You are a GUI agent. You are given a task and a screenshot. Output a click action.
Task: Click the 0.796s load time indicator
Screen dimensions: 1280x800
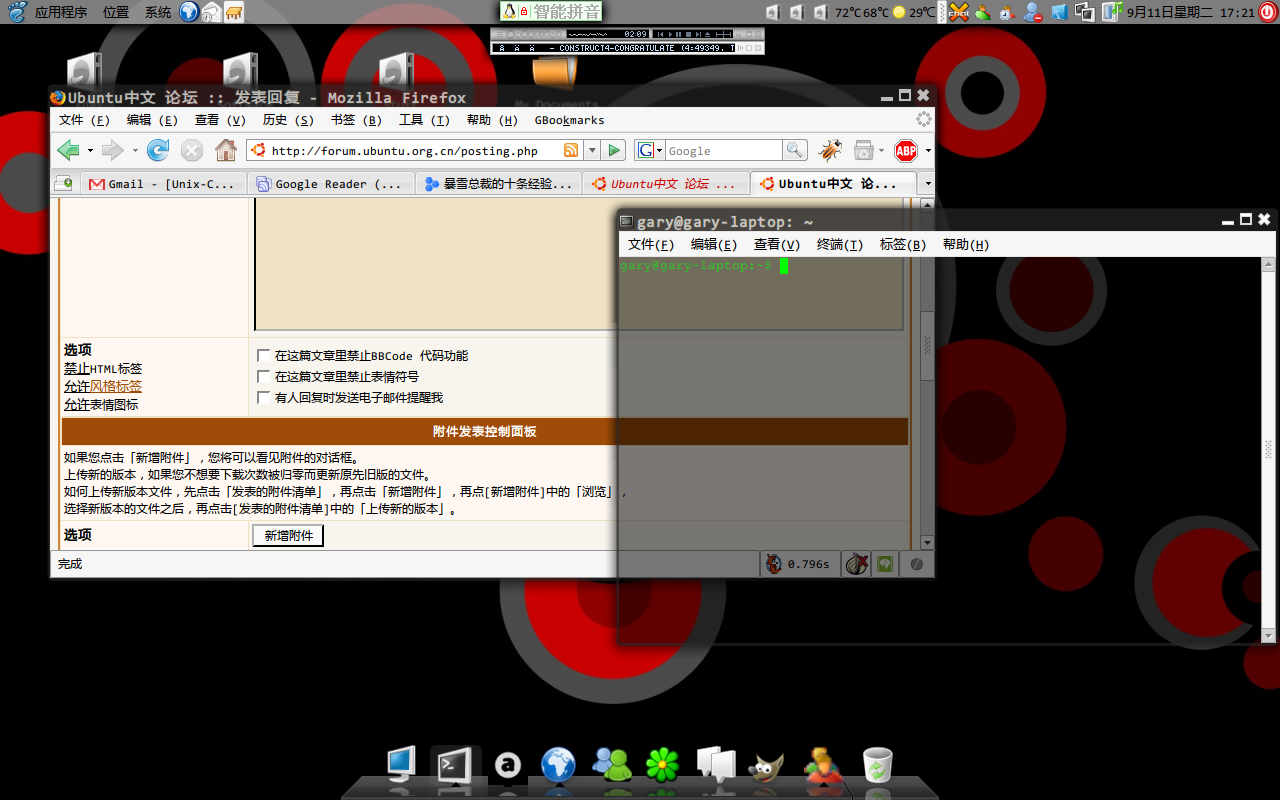(799, 564)
